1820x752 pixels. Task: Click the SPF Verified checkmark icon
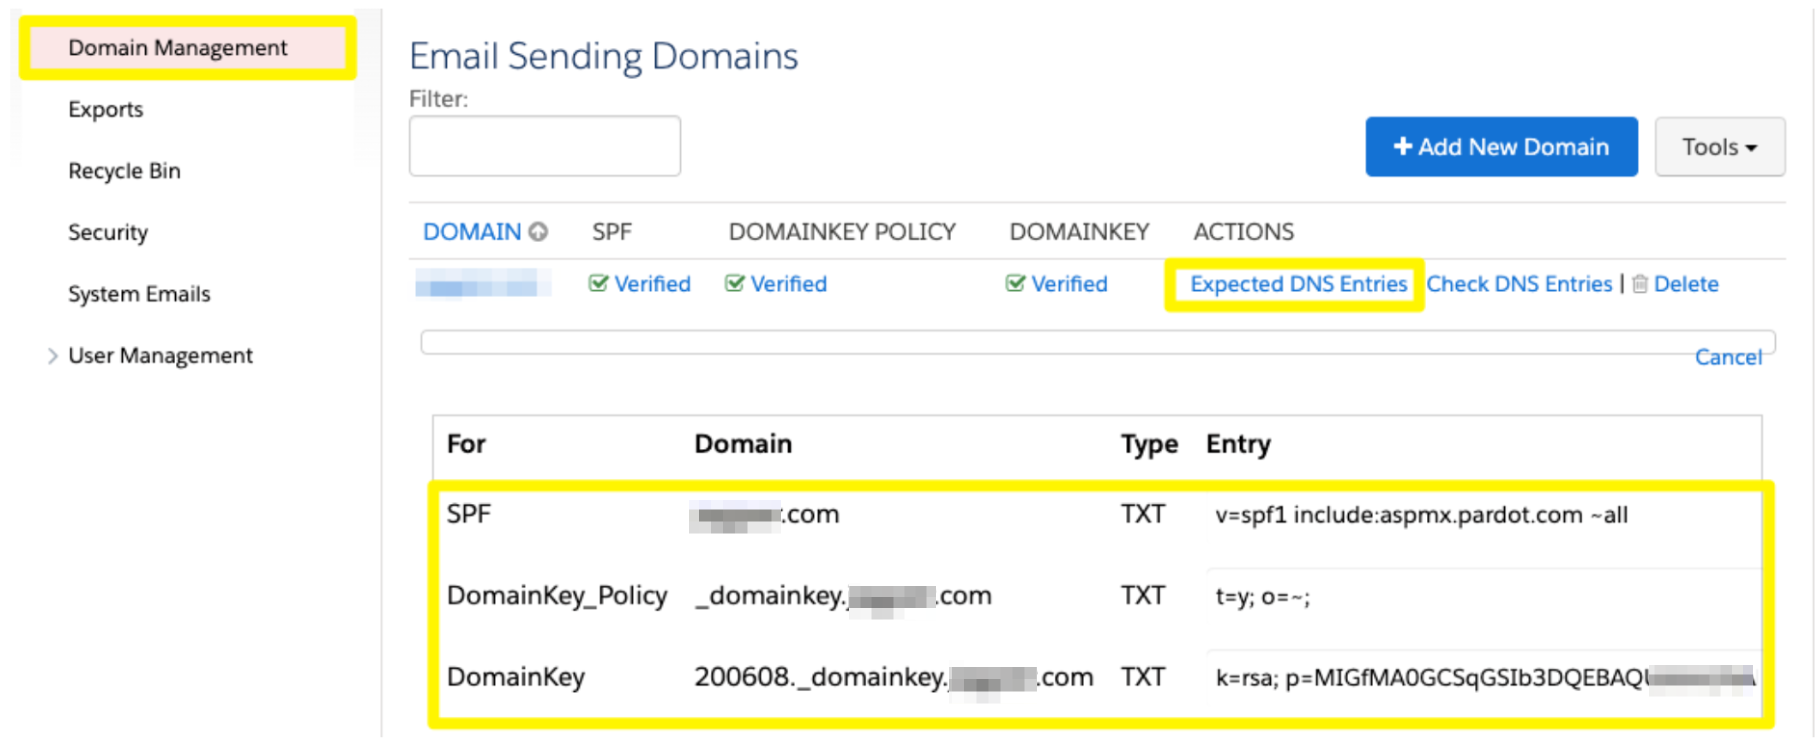click(x=598, y=284)
